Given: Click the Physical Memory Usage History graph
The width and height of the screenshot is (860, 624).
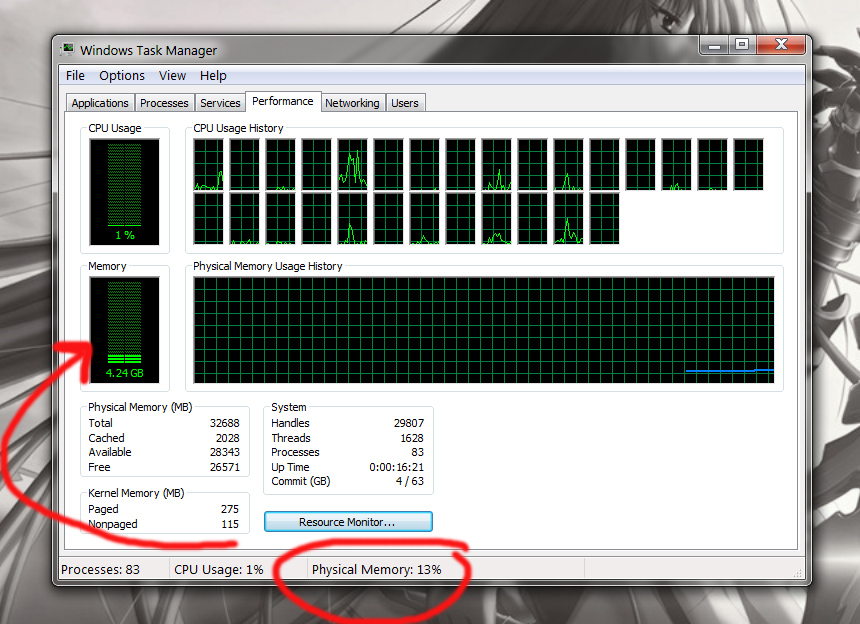Looking at the screenshot, I should 484,330.
